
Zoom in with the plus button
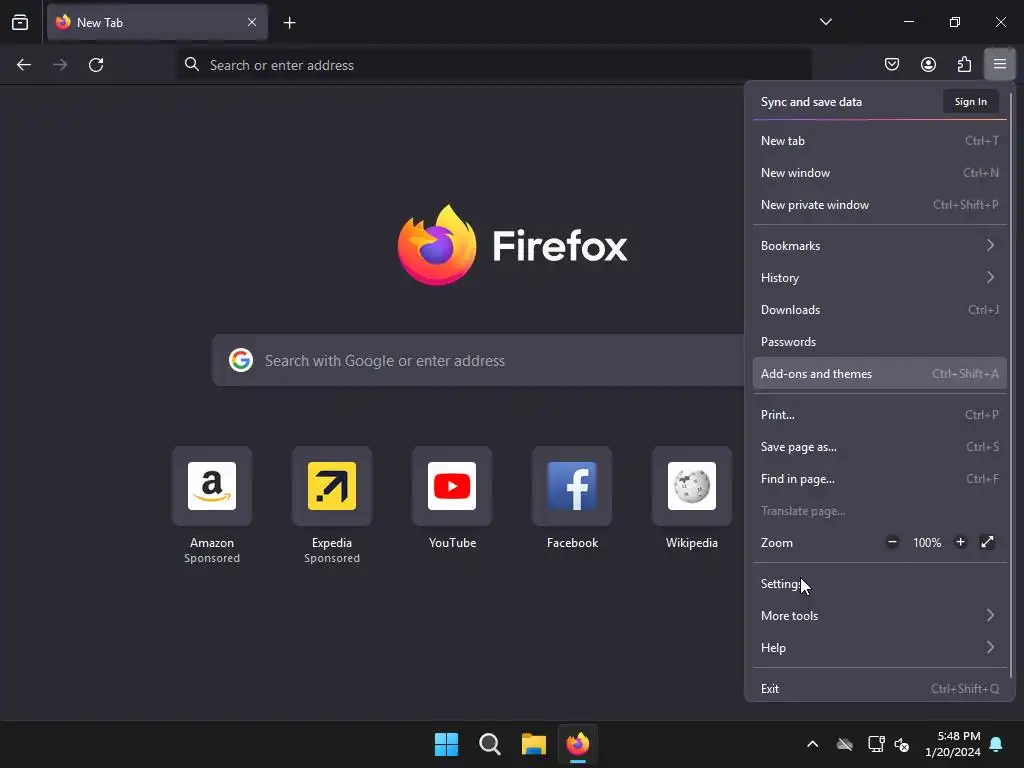point(960,542)
